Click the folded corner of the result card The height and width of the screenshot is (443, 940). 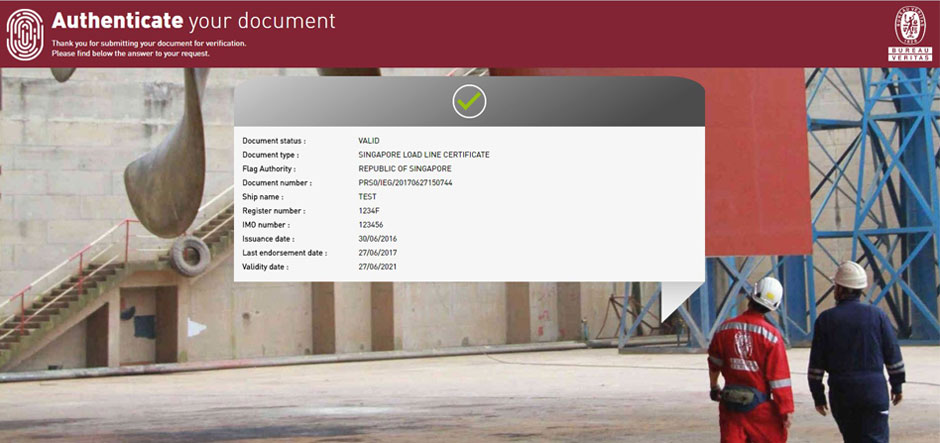(x=681, y=304)
